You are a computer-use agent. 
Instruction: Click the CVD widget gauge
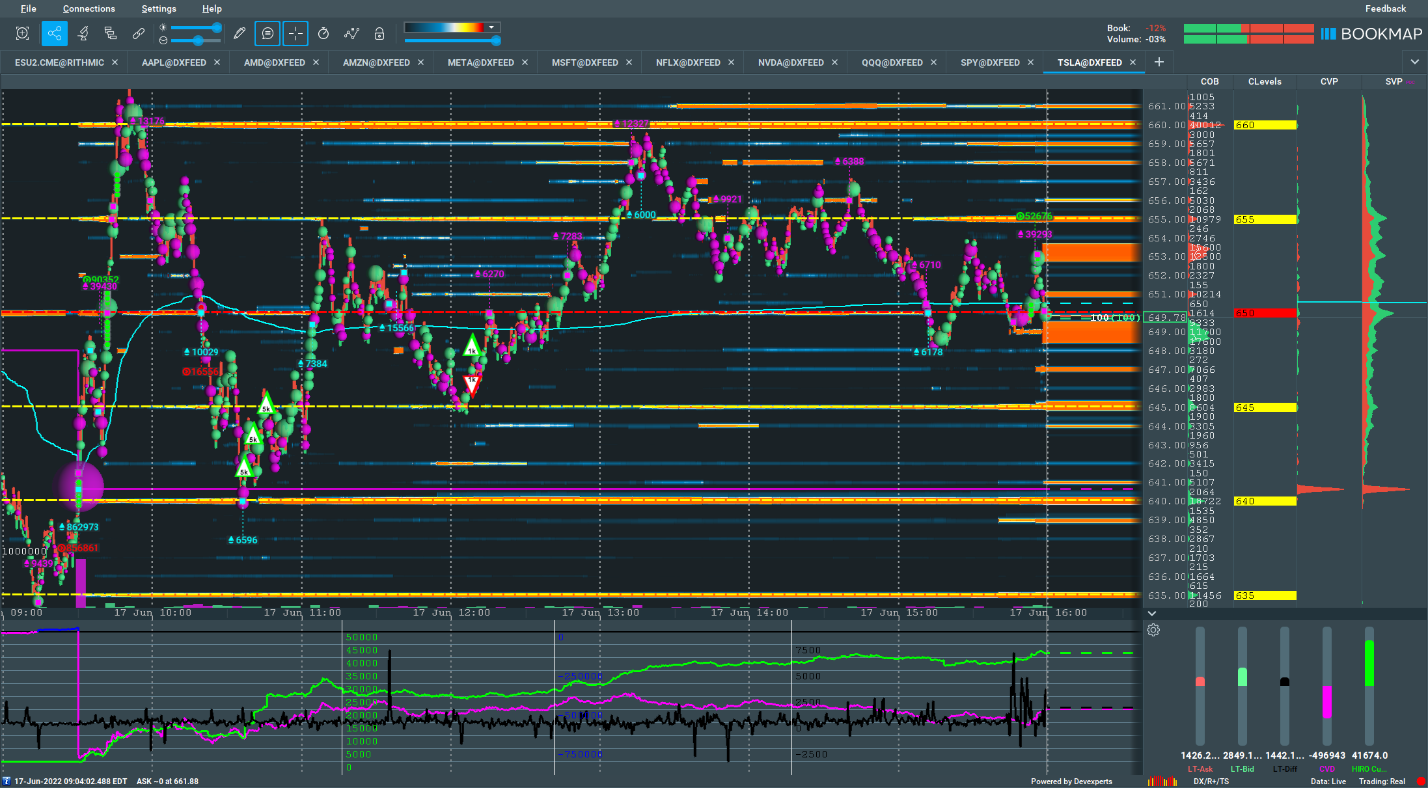coord(1327,686)
